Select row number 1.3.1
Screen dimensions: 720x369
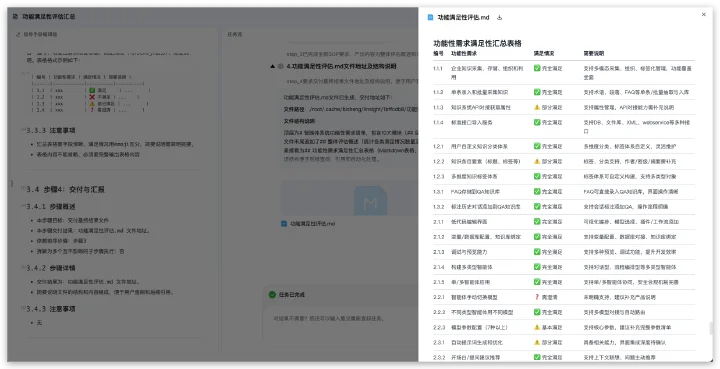pos(439,192)
